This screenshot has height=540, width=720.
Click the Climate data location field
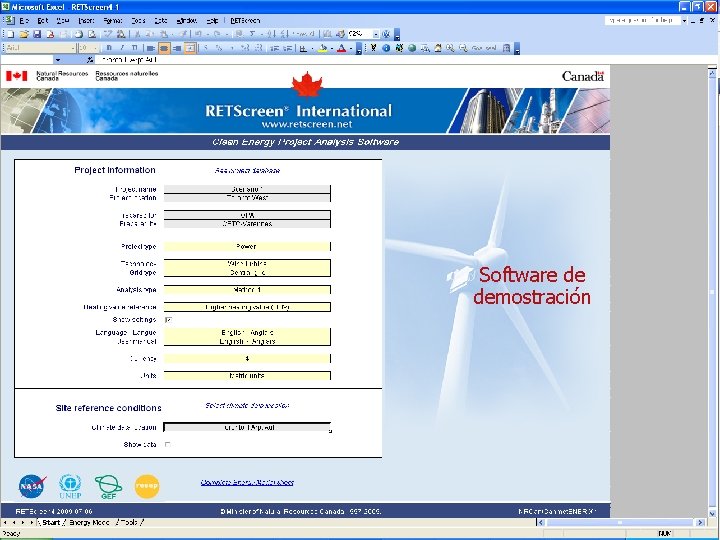(x=247, y=428)
